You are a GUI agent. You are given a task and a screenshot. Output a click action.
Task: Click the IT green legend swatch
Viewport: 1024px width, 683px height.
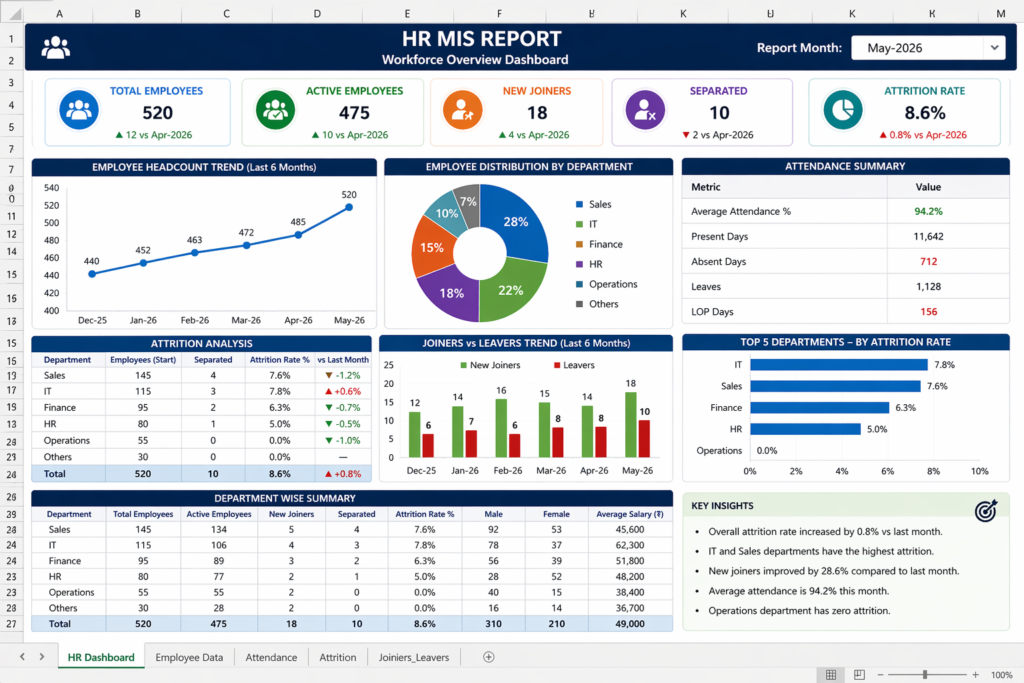(579, 224)
